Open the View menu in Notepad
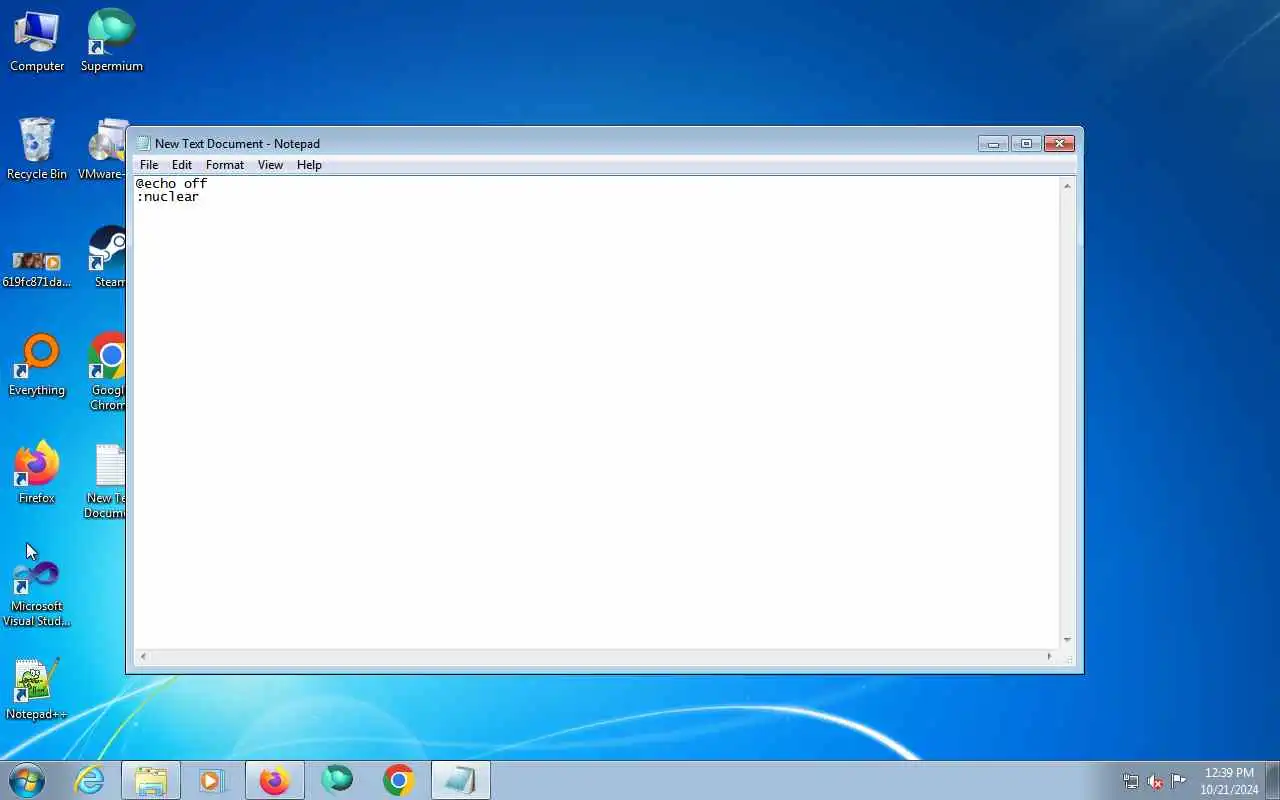The image size is (1280, 800). pos(270,165)
